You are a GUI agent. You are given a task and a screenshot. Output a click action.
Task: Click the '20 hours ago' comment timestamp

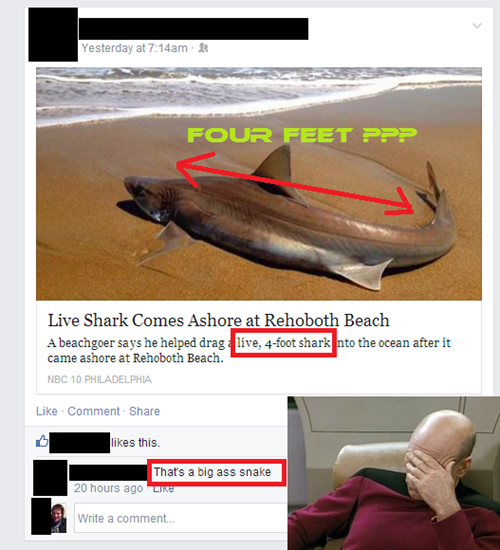[108, 488]
